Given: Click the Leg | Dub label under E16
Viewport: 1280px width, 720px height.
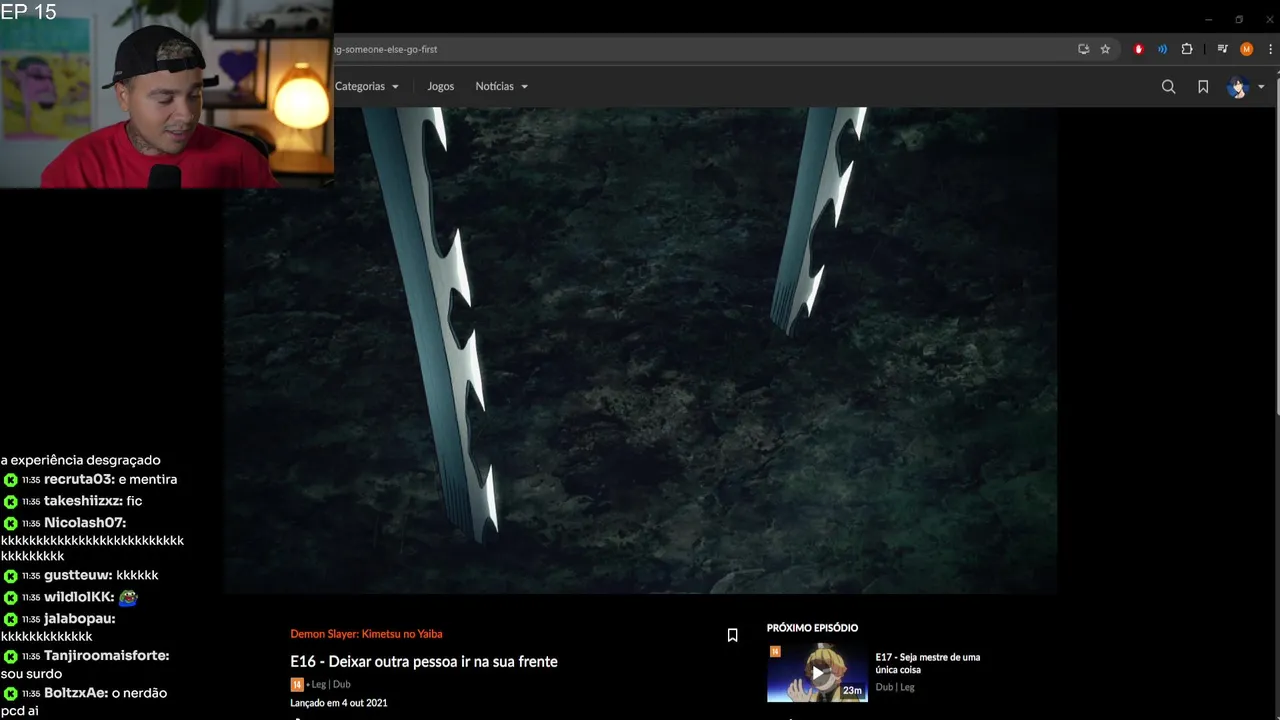Looking at the screenshot, I should tap(331, 685).
